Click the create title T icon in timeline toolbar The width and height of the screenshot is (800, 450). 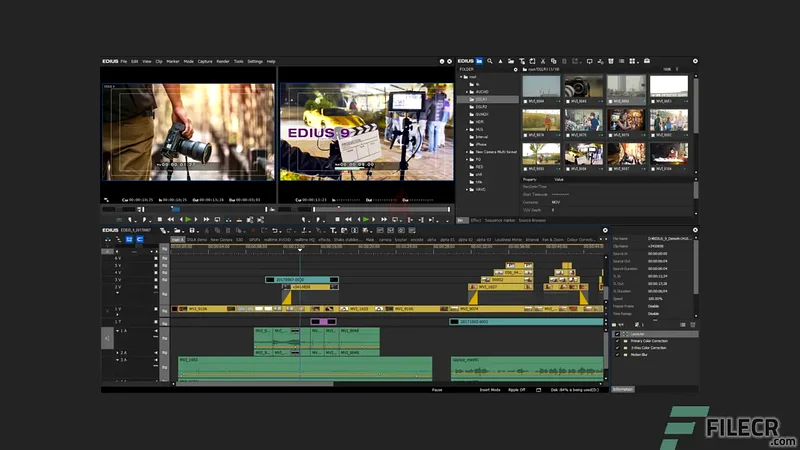coord(333,231)
